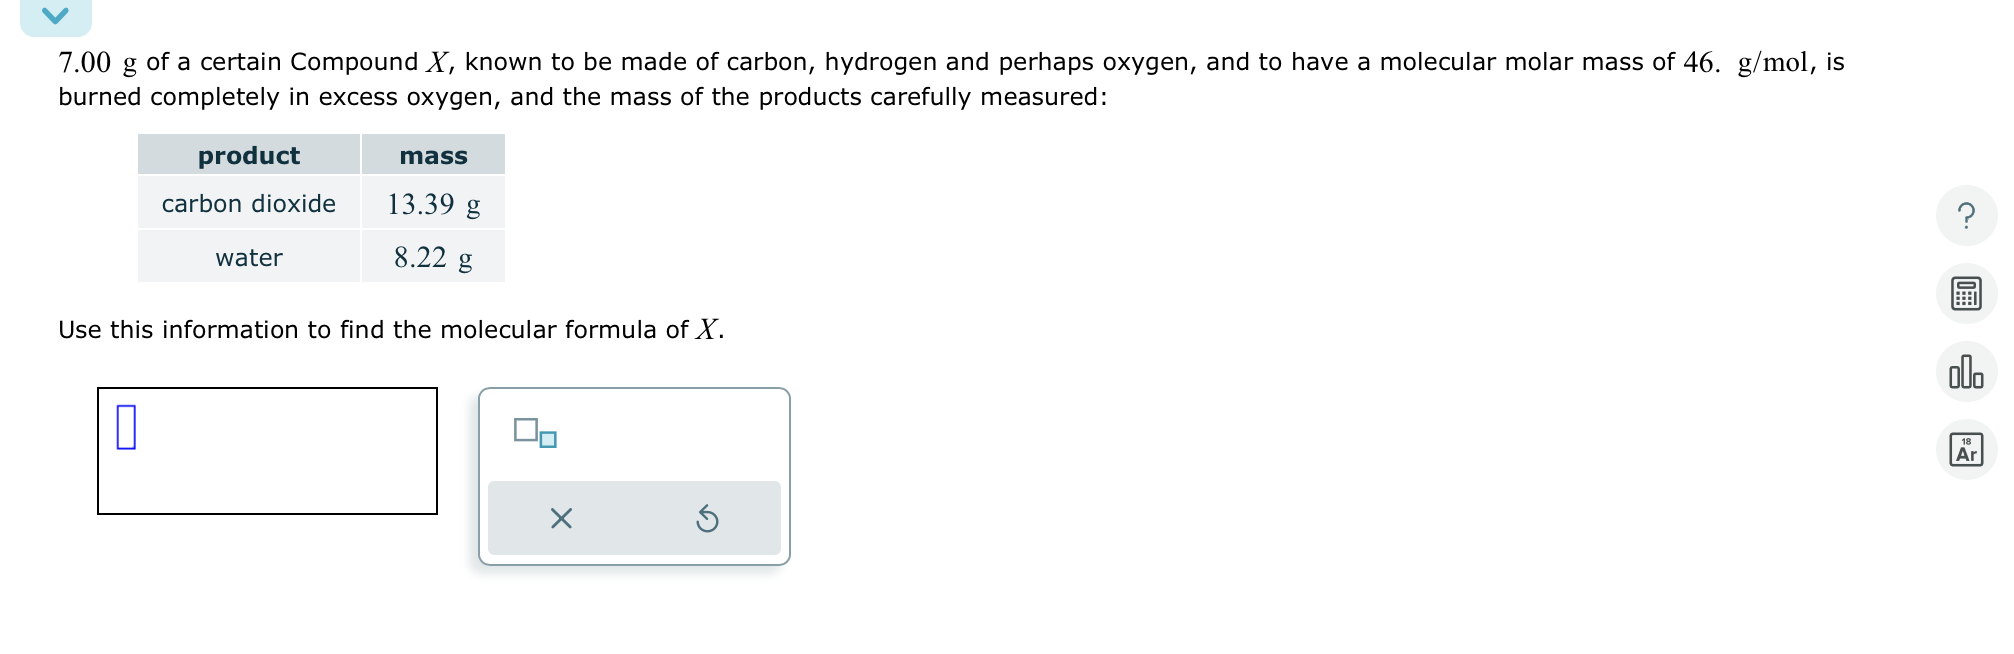2014x654 pixels.
Task: Collapse the question using the top-left chevron
Action: click(57, 14)
